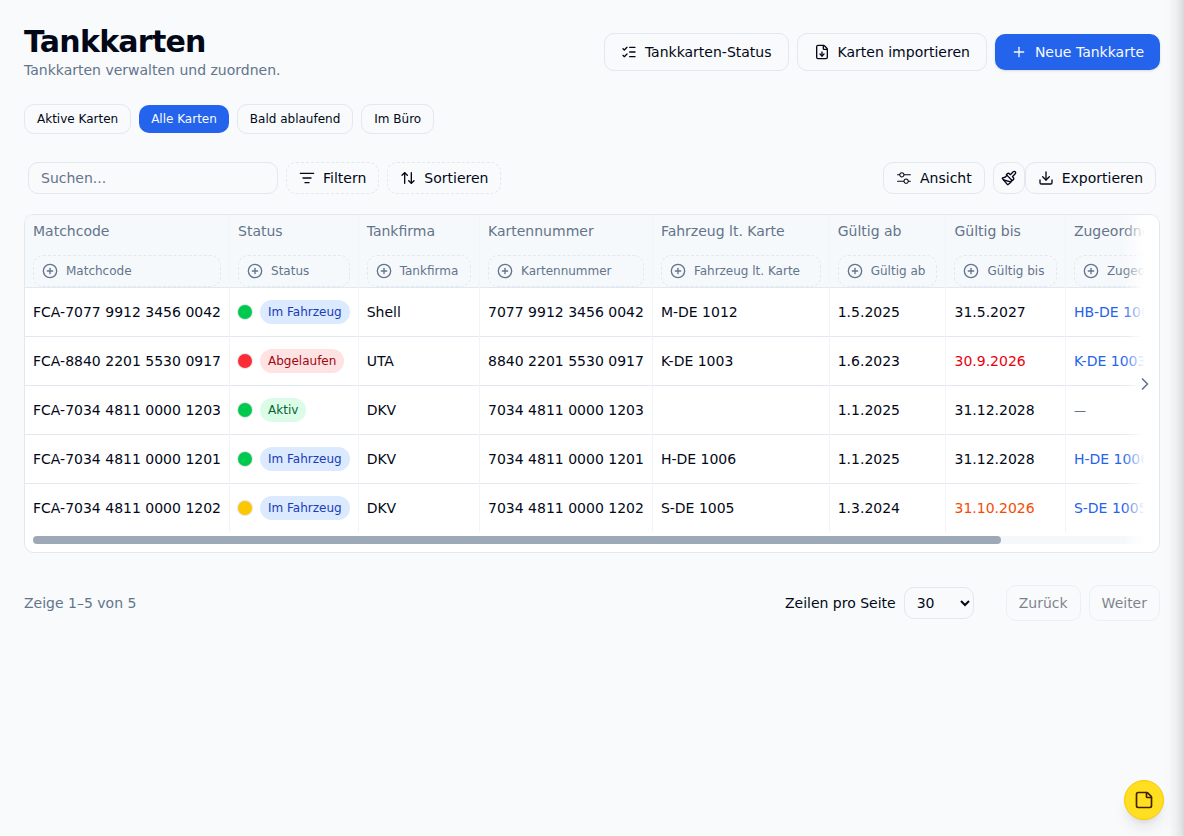The height and width of the screenshot is (836, 1184).
Task: Click the Kartennummer column header
Action: tap(541, 231)
